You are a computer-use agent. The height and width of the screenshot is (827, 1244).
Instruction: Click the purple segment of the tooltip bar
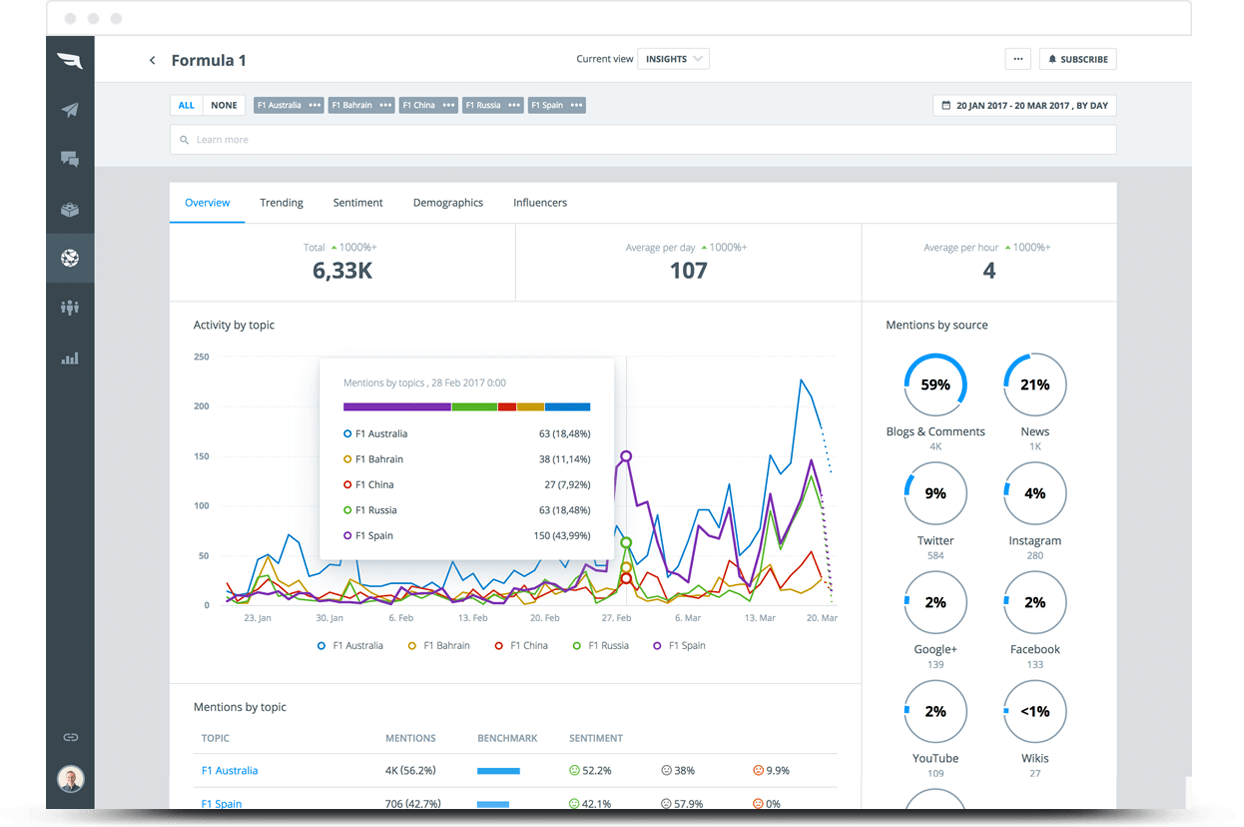point(397,407)
